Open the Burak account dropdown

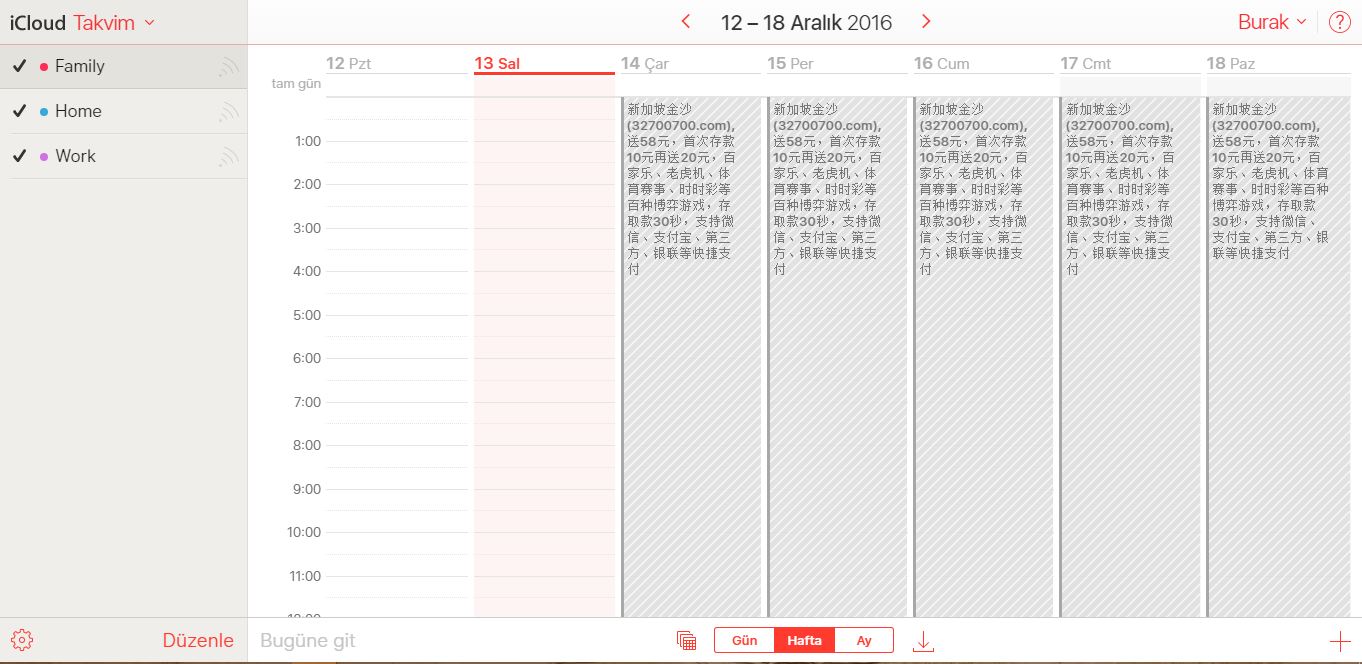pos(1272,22)
